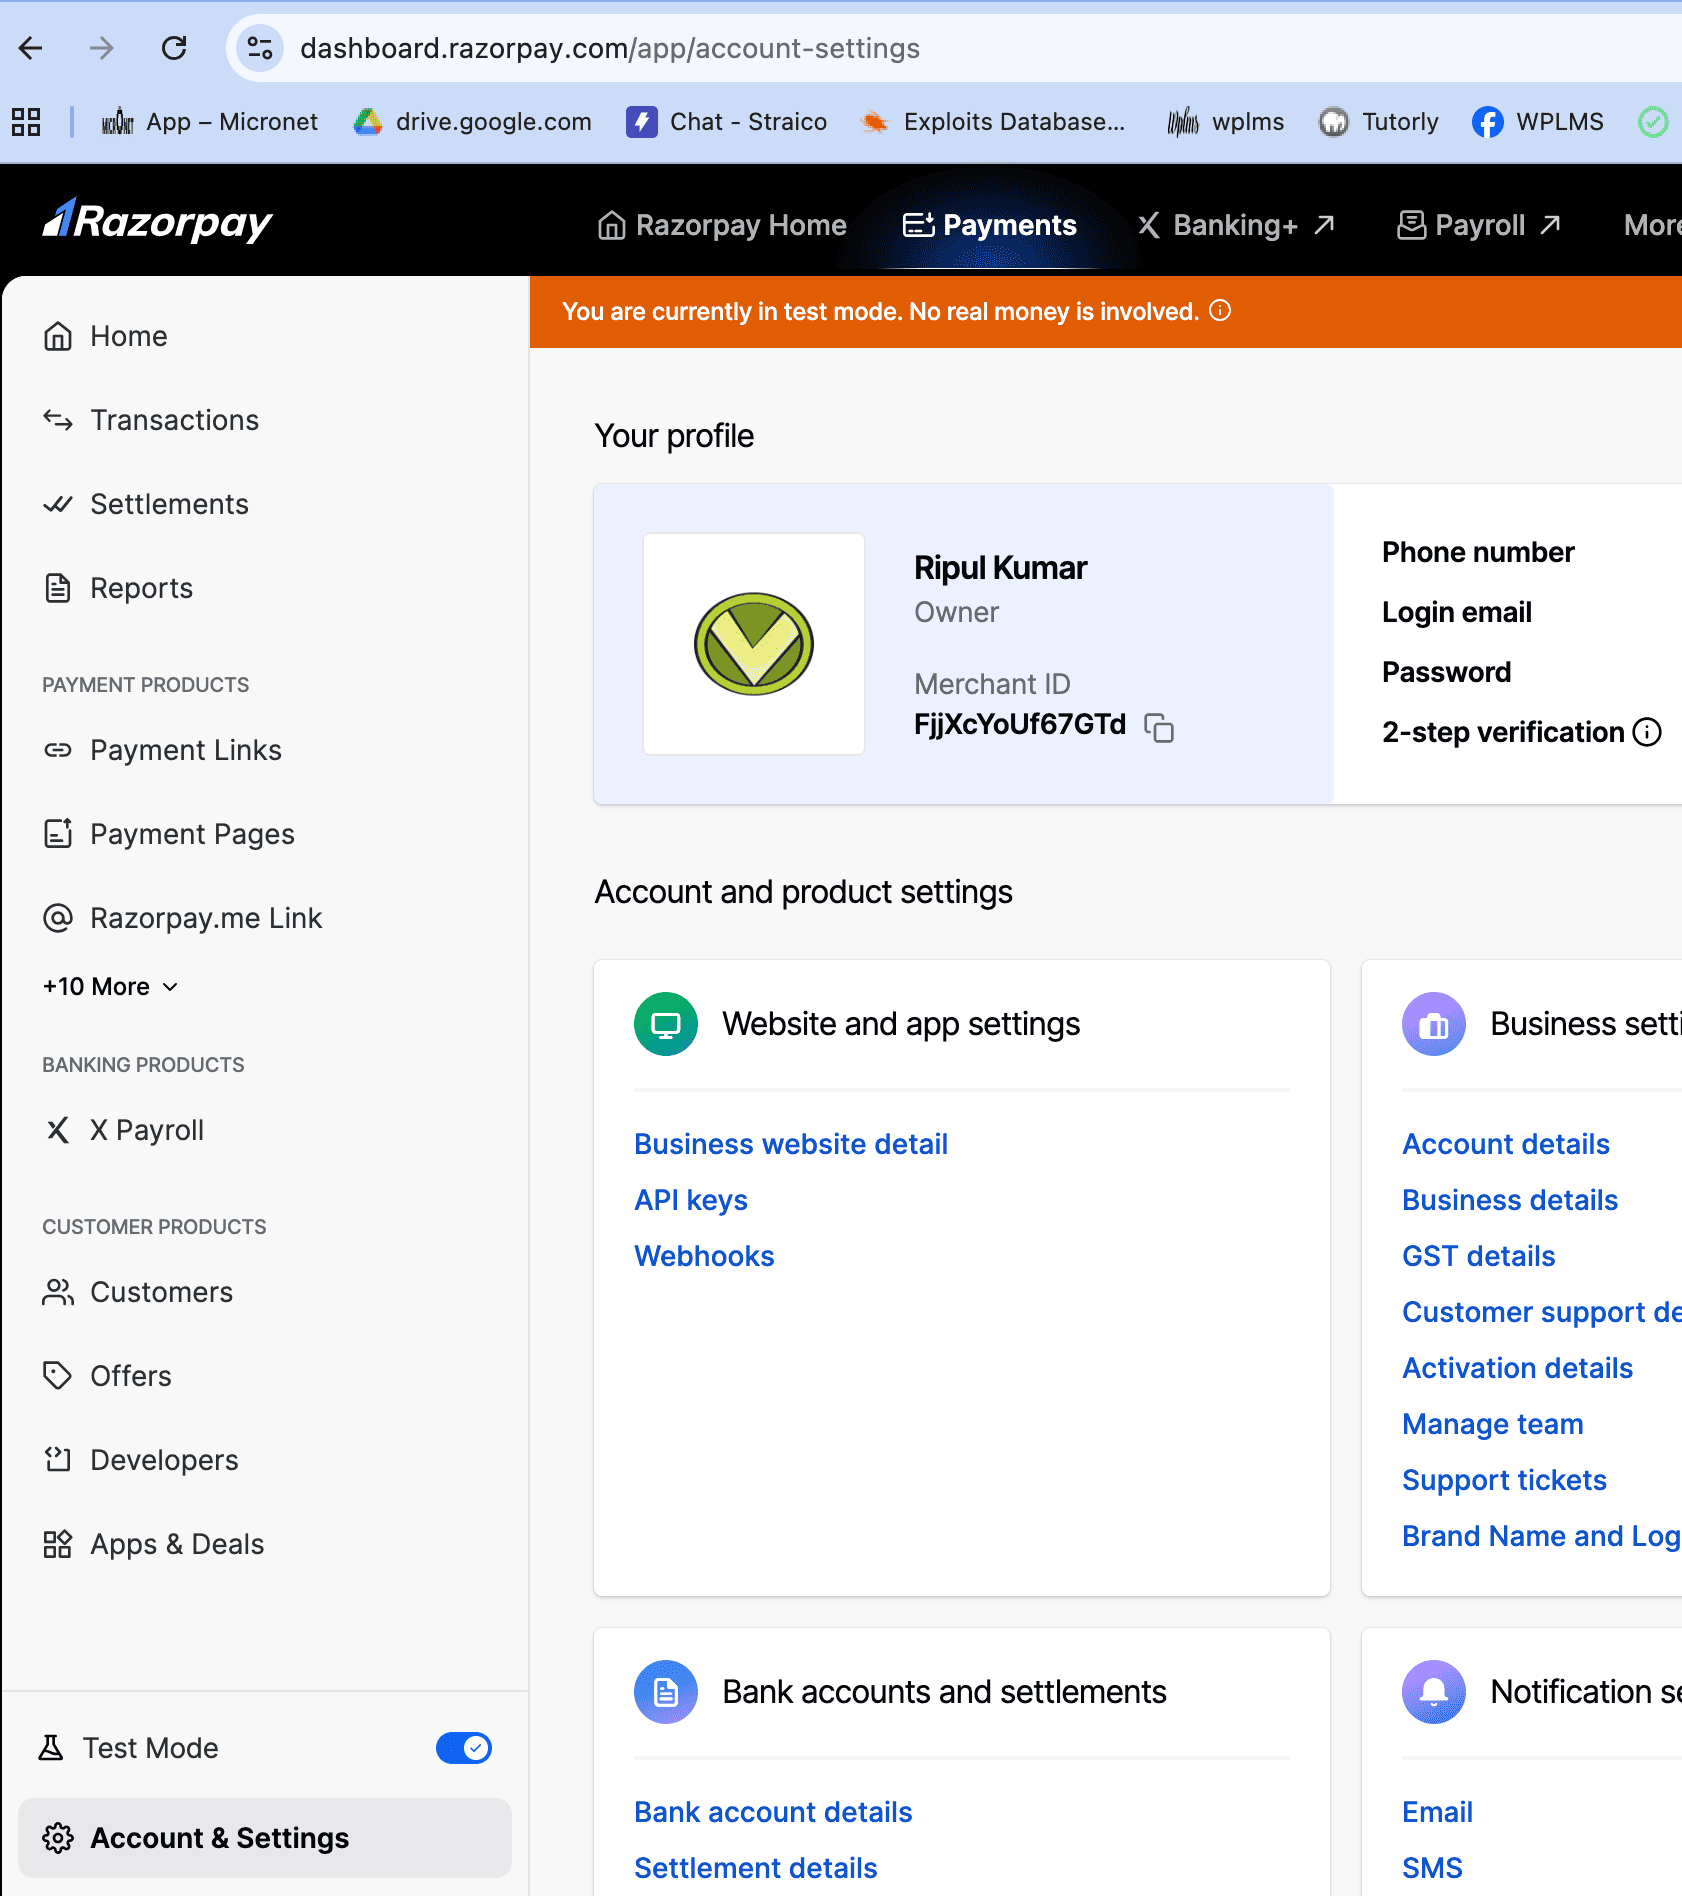Open the GST details link
Viewport: 1682px width, 1896px height.
pos(1479,1256)
